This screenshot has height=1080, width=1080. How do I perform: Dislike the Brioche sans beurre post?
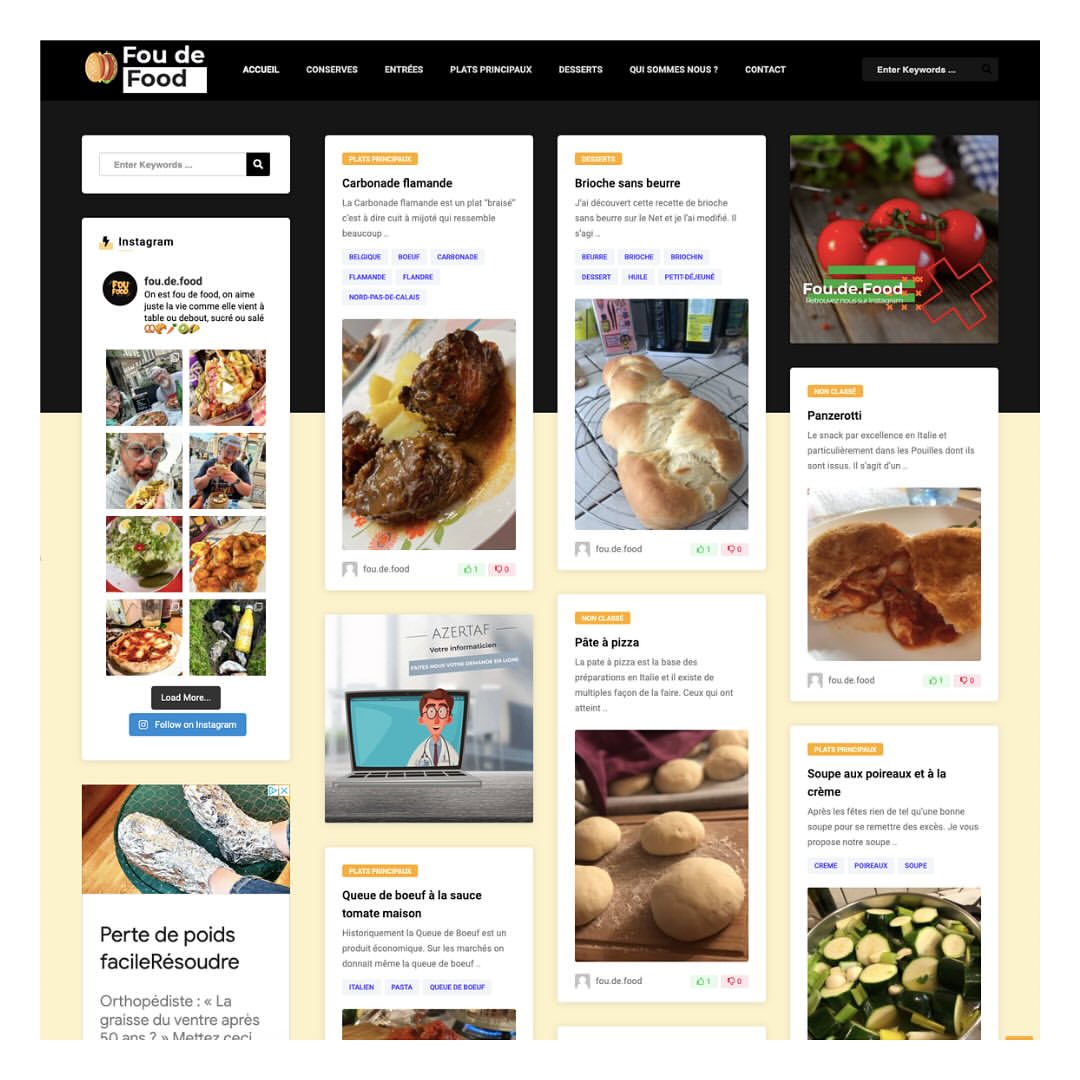pos(734,549)
